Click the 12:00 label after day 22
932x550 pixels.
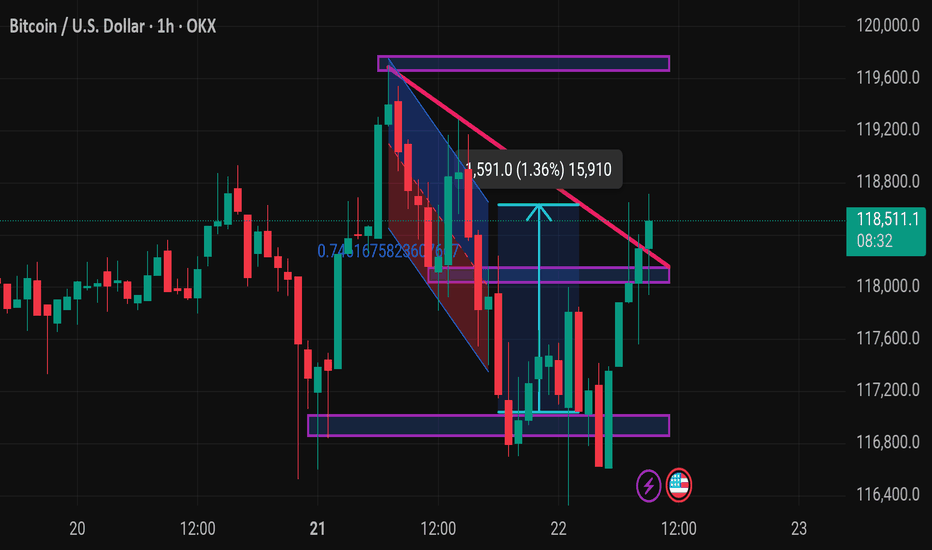[x=679, y=528]
